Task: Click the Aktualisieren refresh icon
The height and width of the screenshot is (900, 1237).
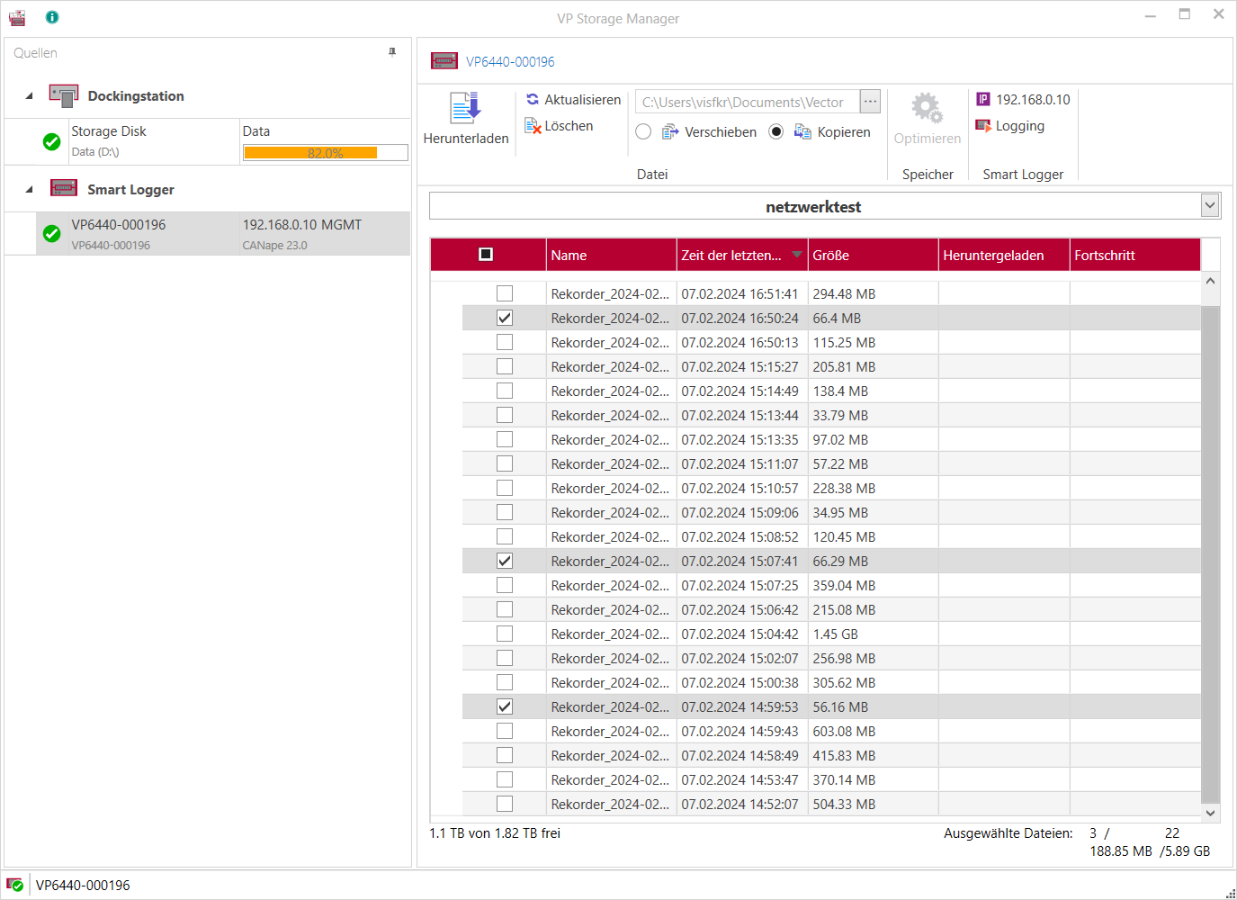Action: coord(533,100)
